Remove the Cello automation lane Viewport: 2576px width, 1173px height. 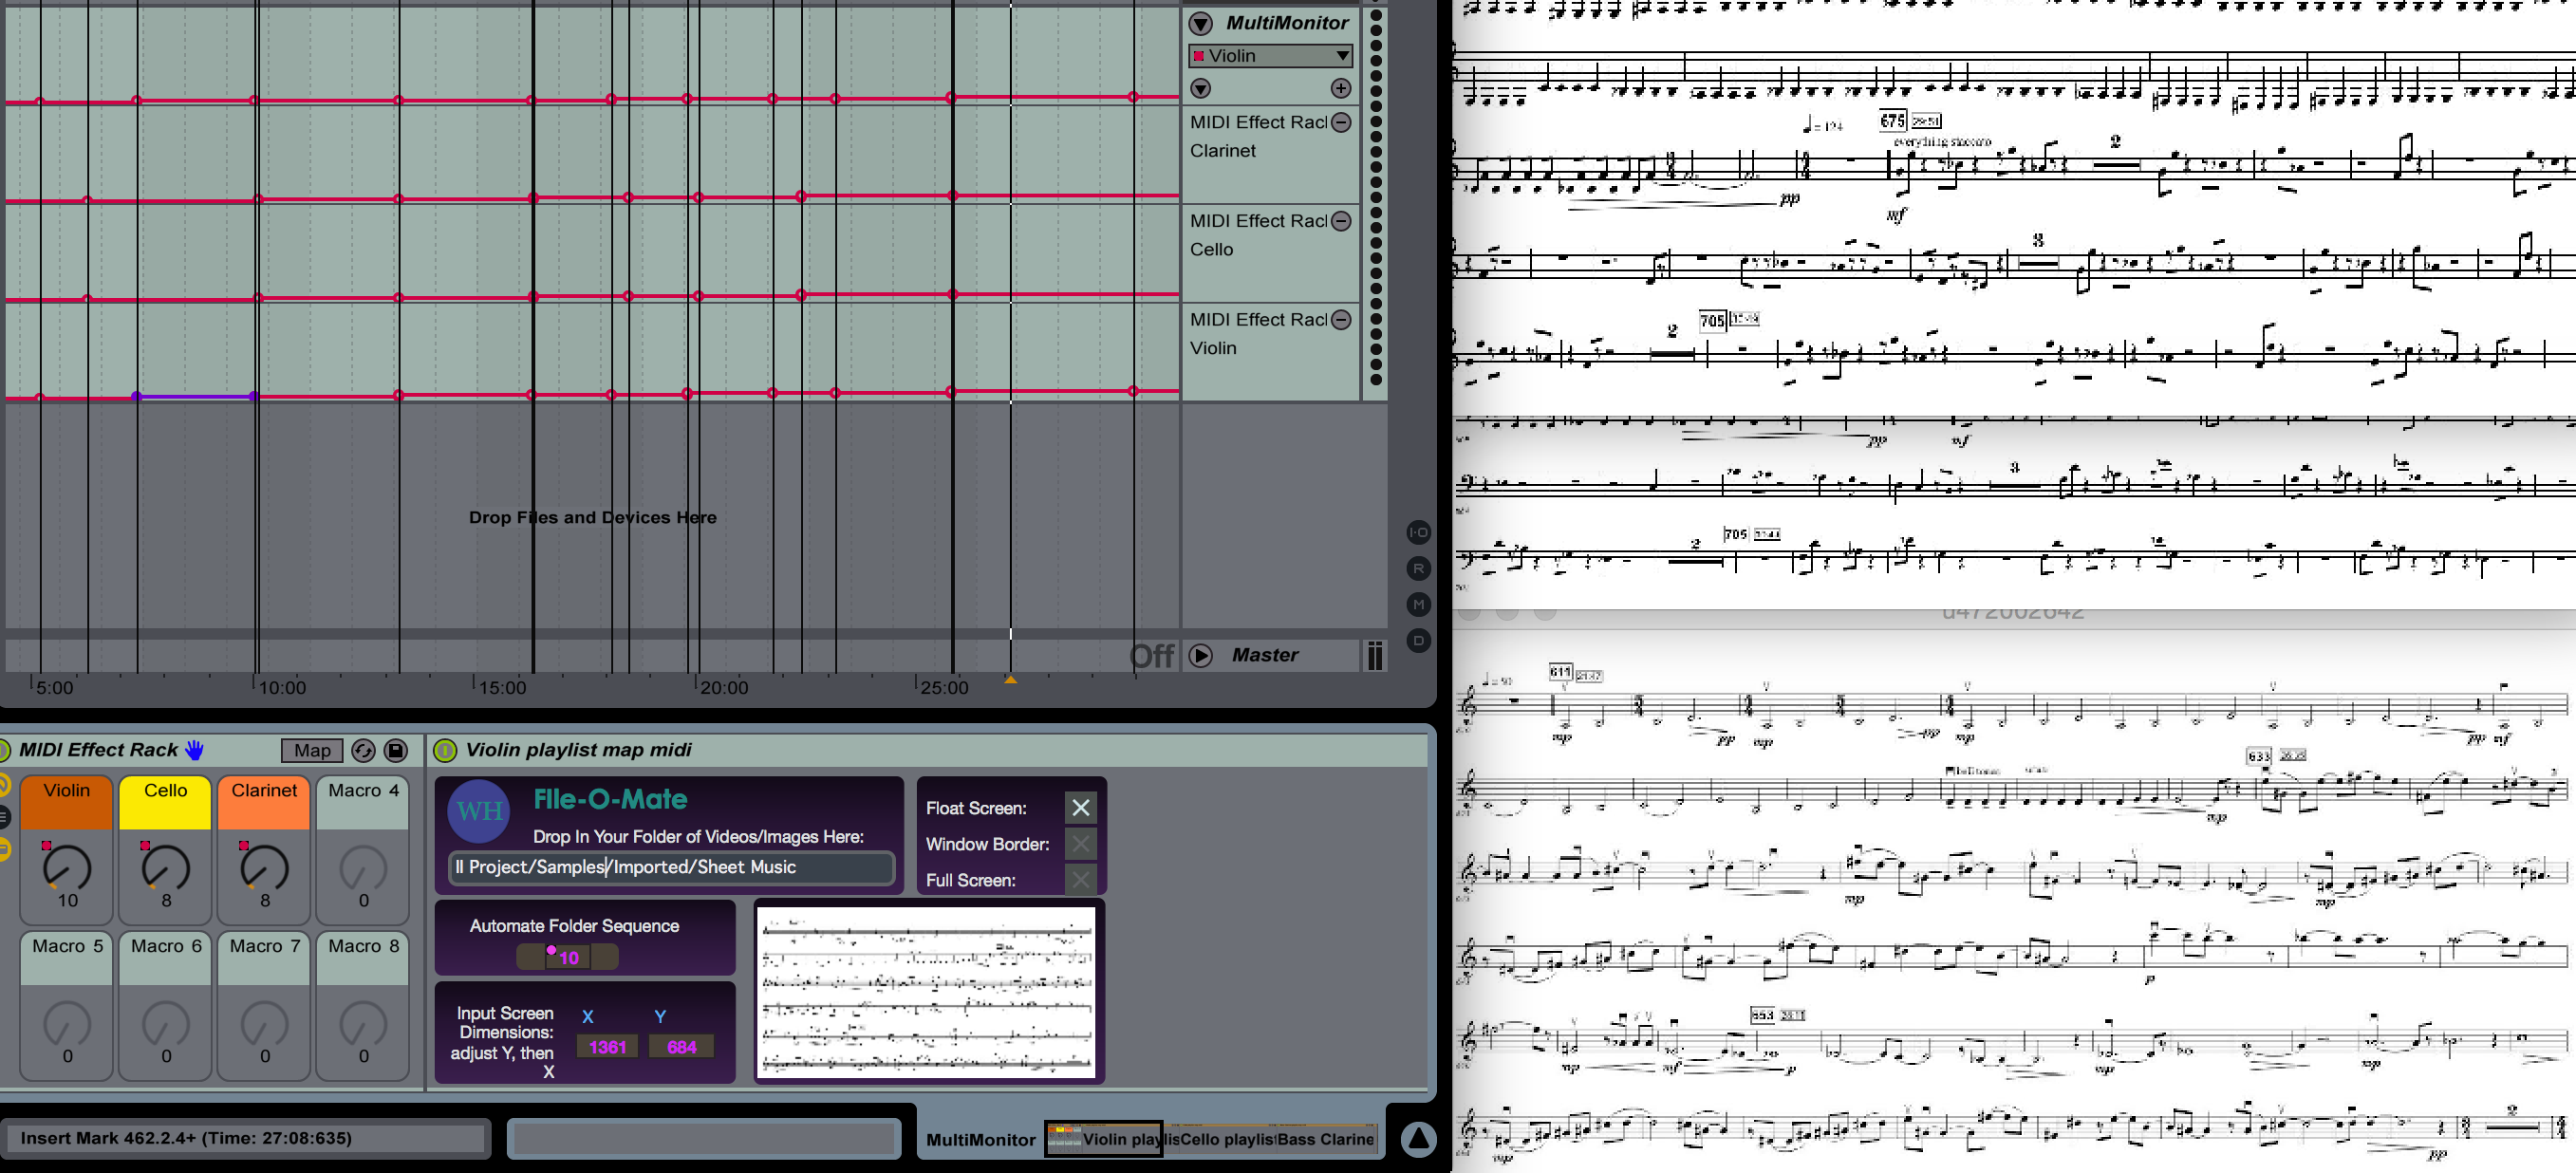click(1341, 221)
